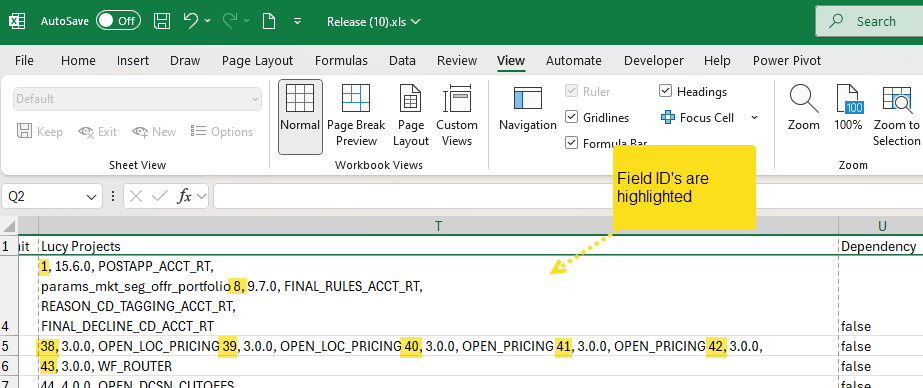Open the Name Box dropdown
The width and height of the screenshot is (923, 388).
pos(91,197)
